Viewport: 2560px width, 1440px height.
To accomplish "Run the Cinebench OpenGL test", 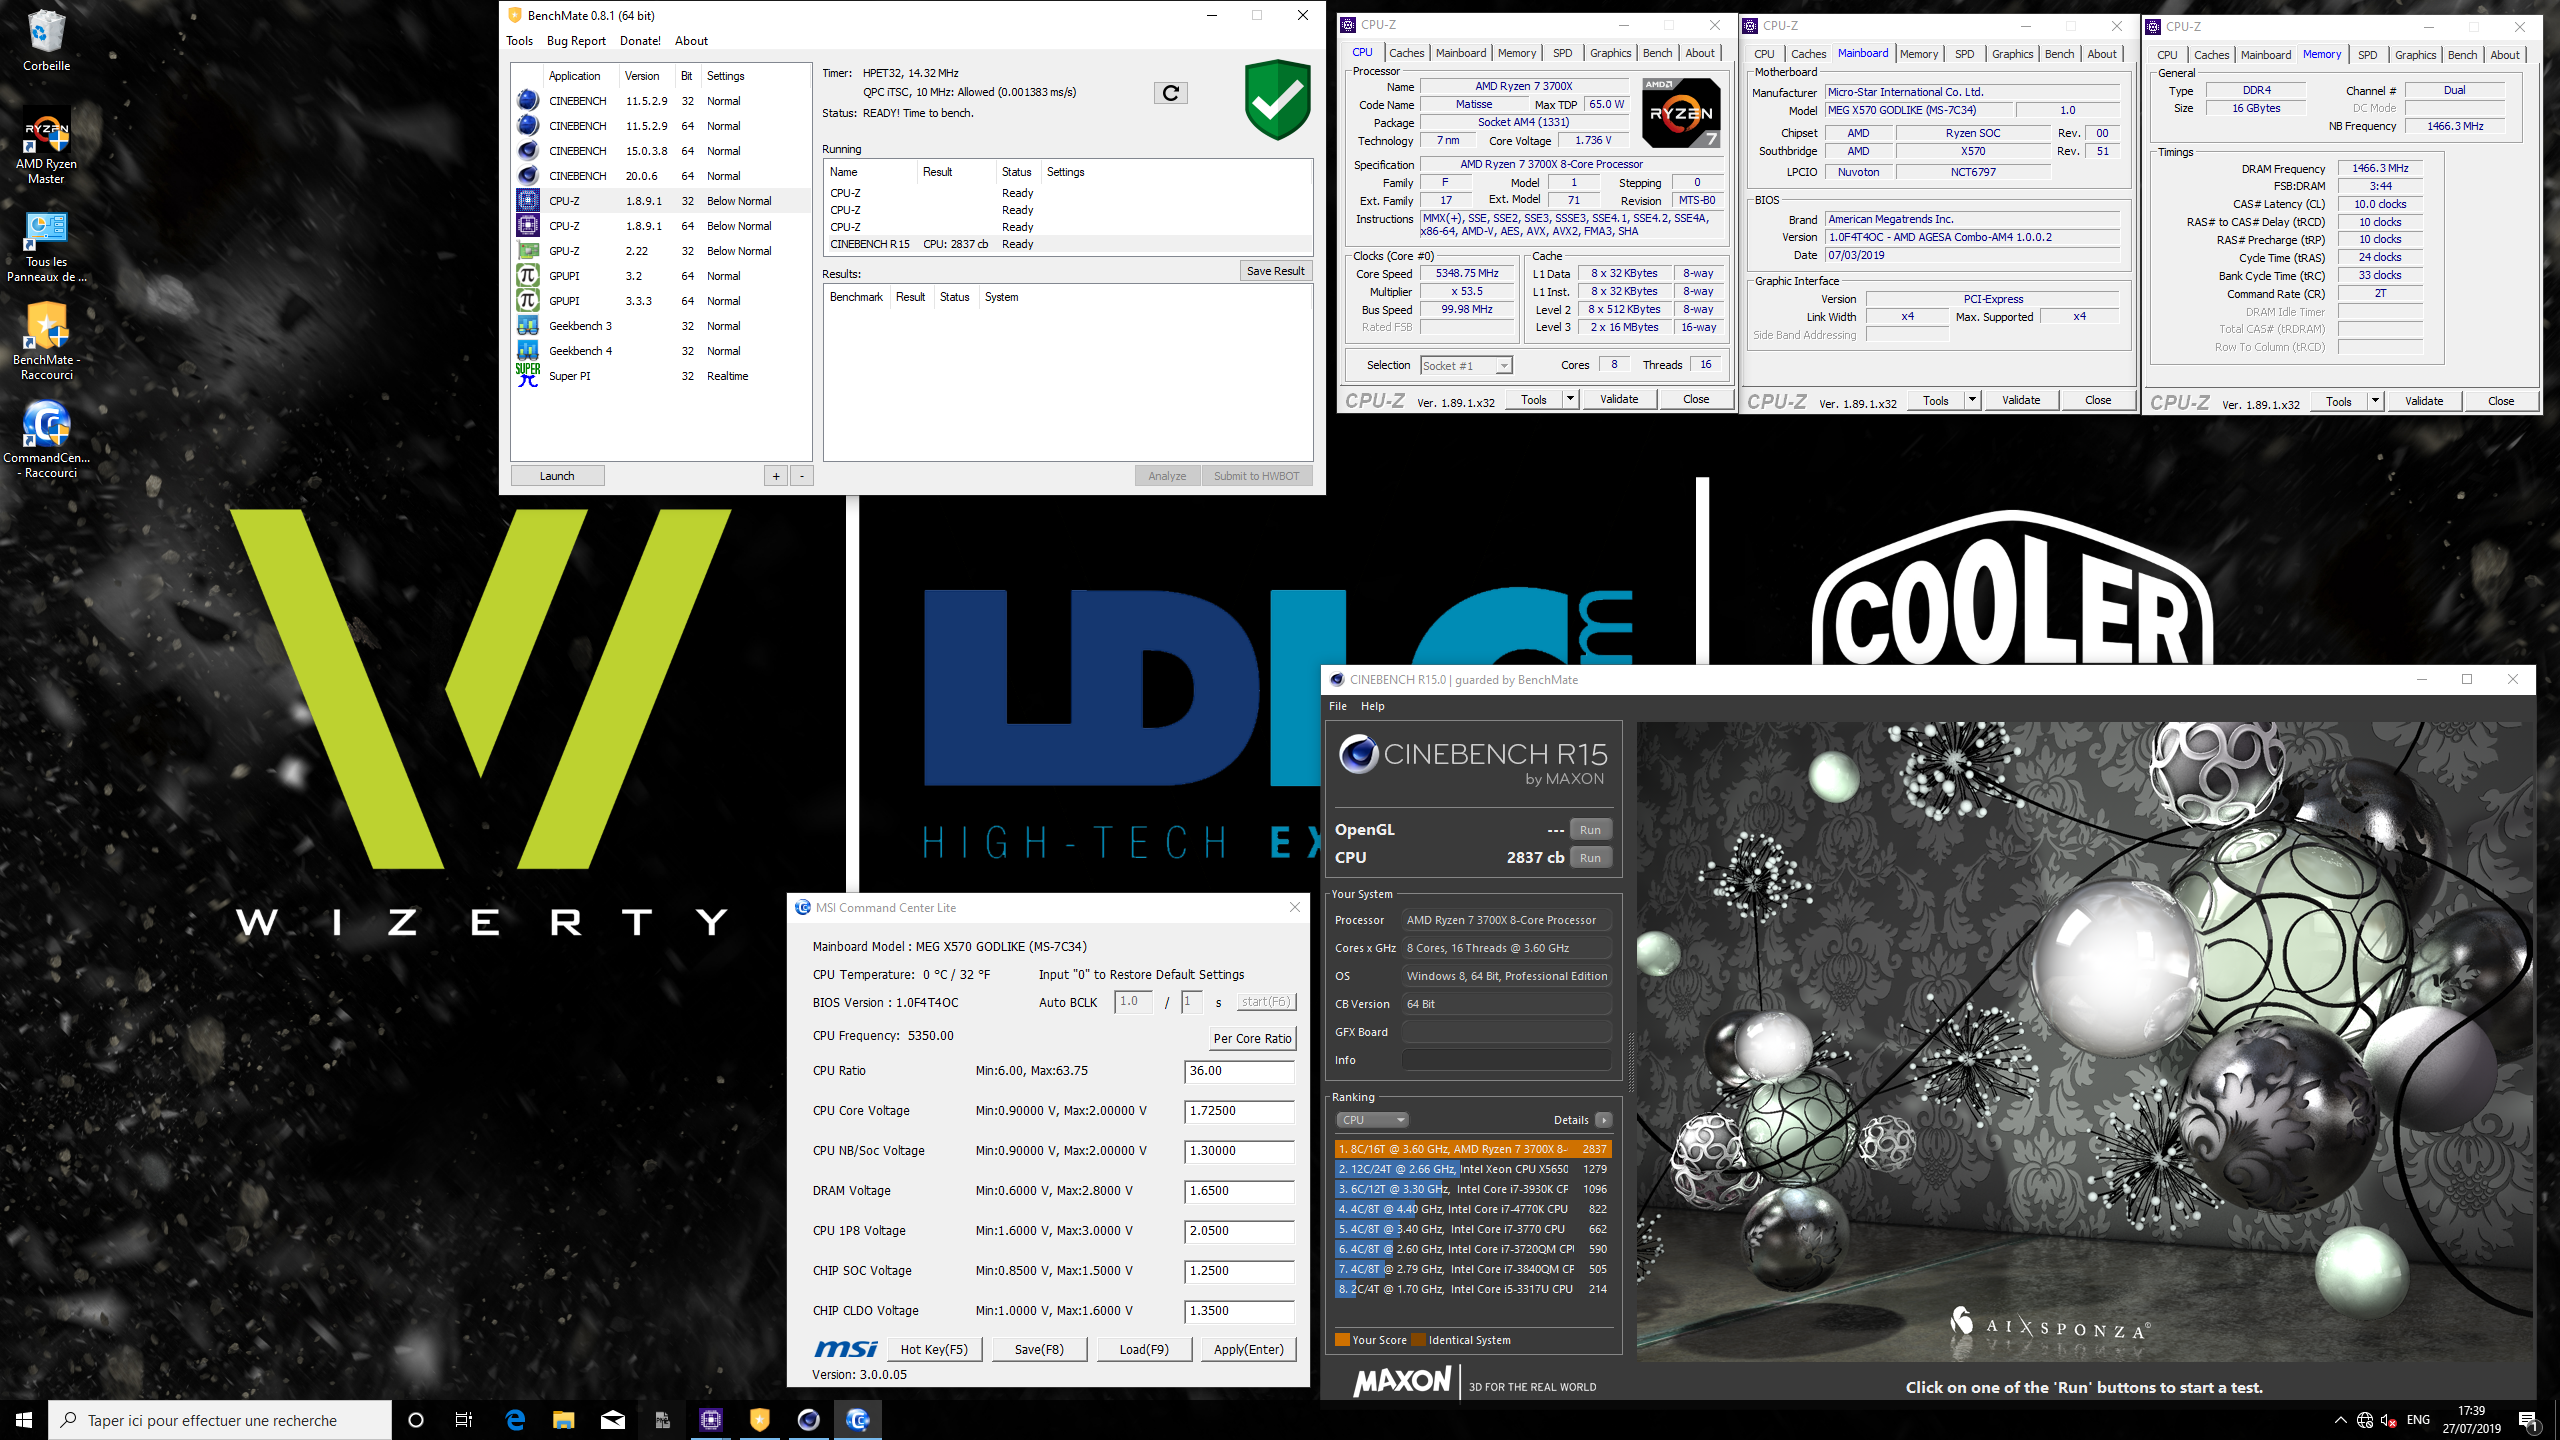I will click(x=1590, y=830).
